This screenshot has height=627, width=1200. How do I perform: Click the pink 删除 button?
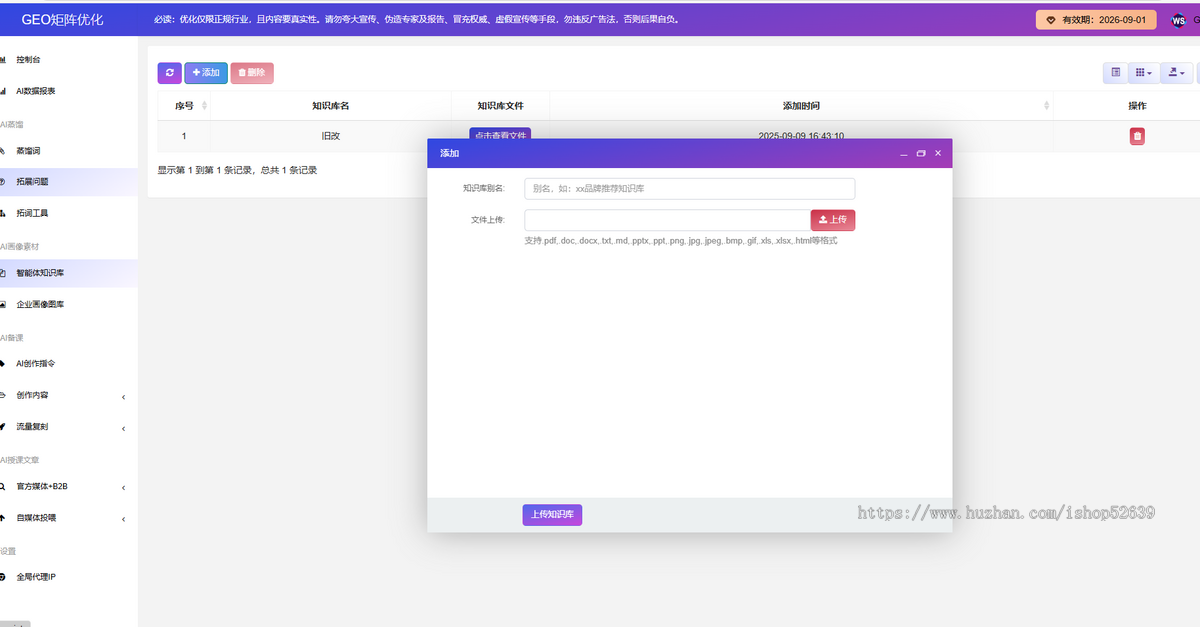pyautogui.click(x=252, y=73)
